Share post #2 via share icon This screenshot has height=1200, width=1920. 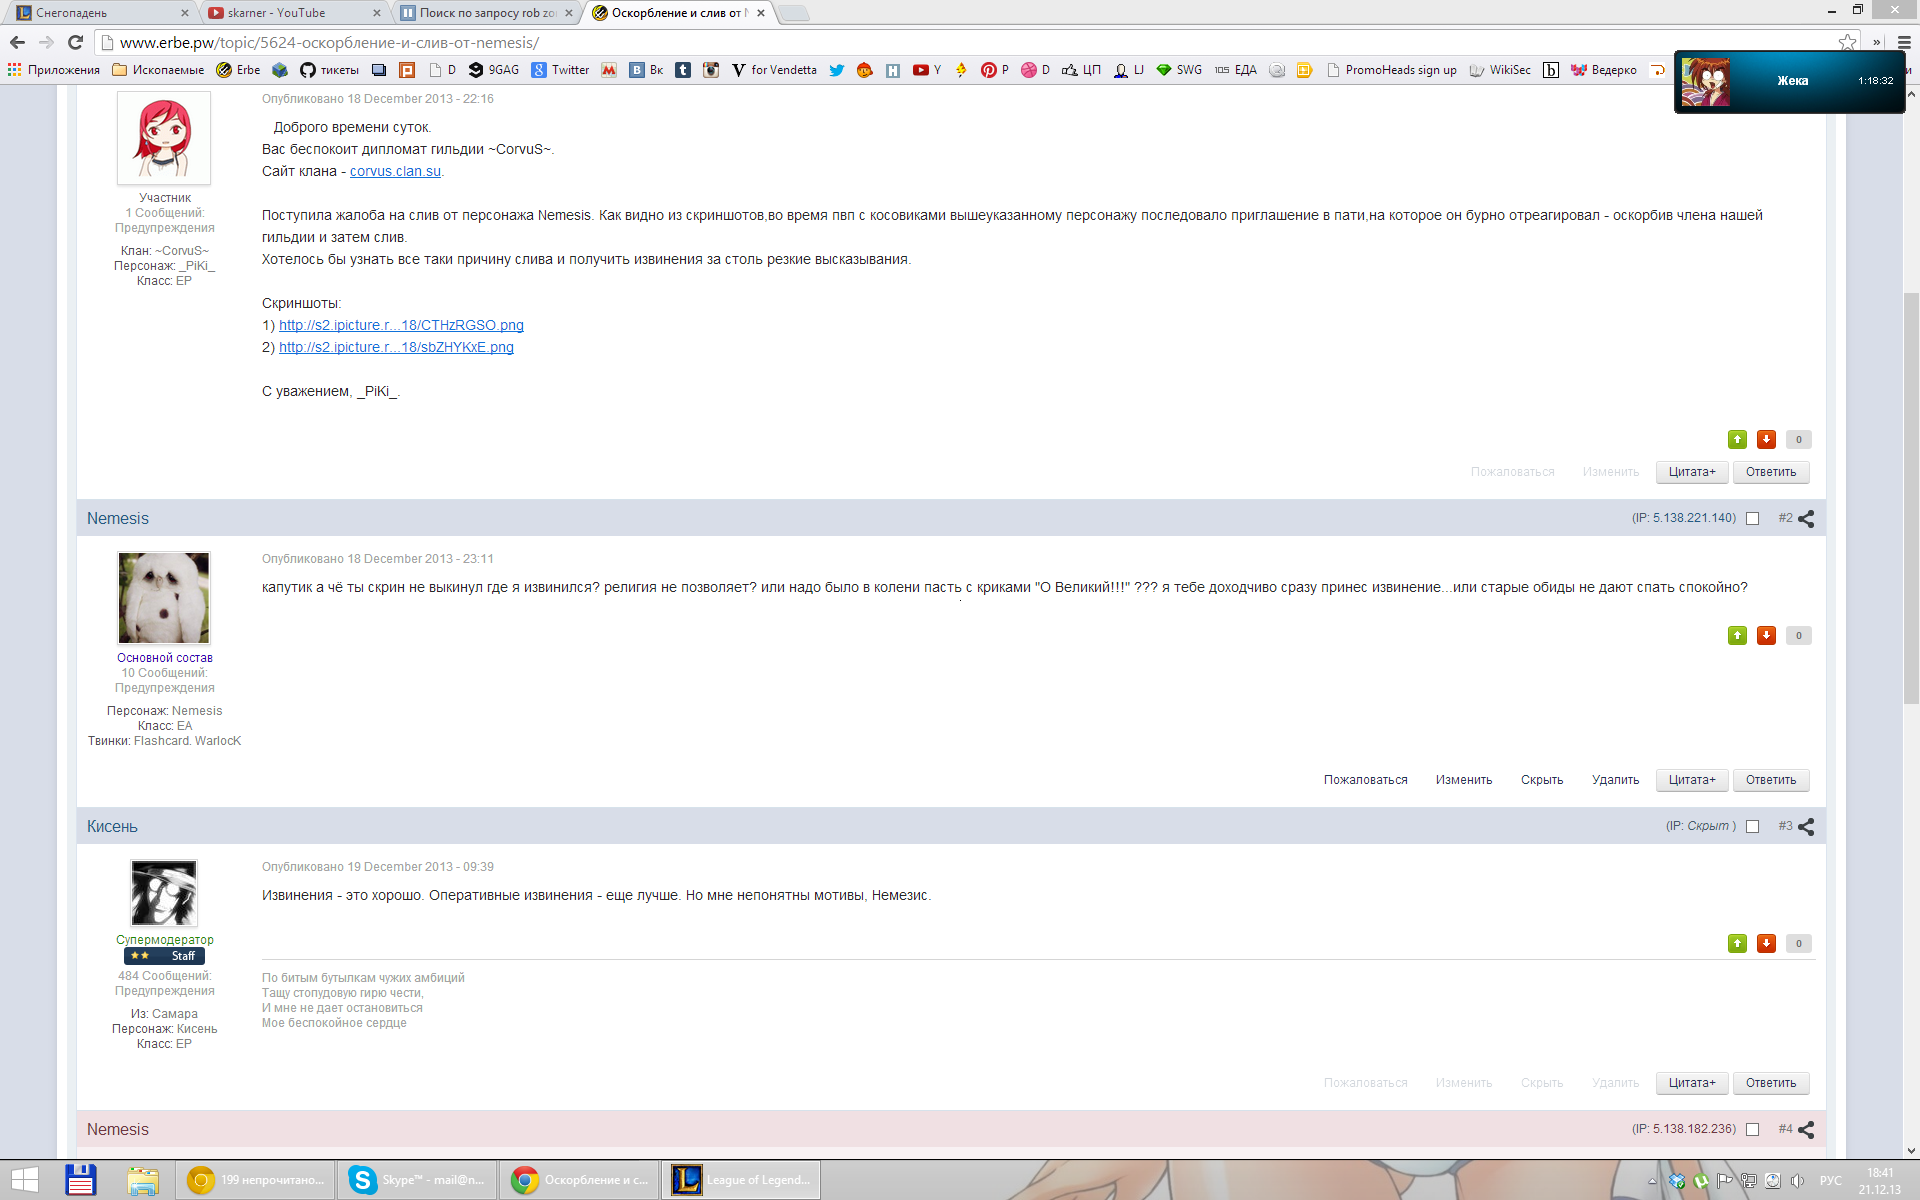pyautogui.click(x=1806, y=518)
